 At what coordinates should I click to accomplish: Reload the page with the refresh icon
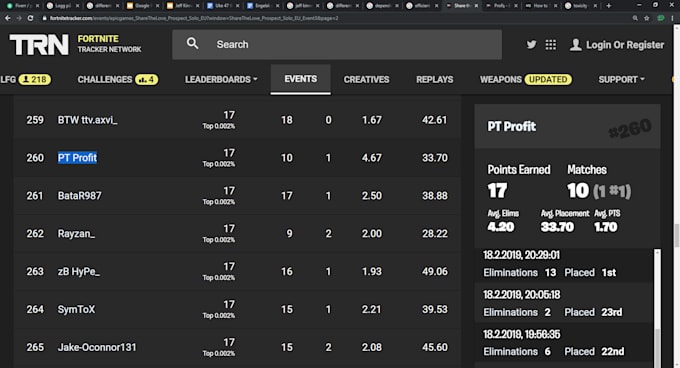[30, 18]
